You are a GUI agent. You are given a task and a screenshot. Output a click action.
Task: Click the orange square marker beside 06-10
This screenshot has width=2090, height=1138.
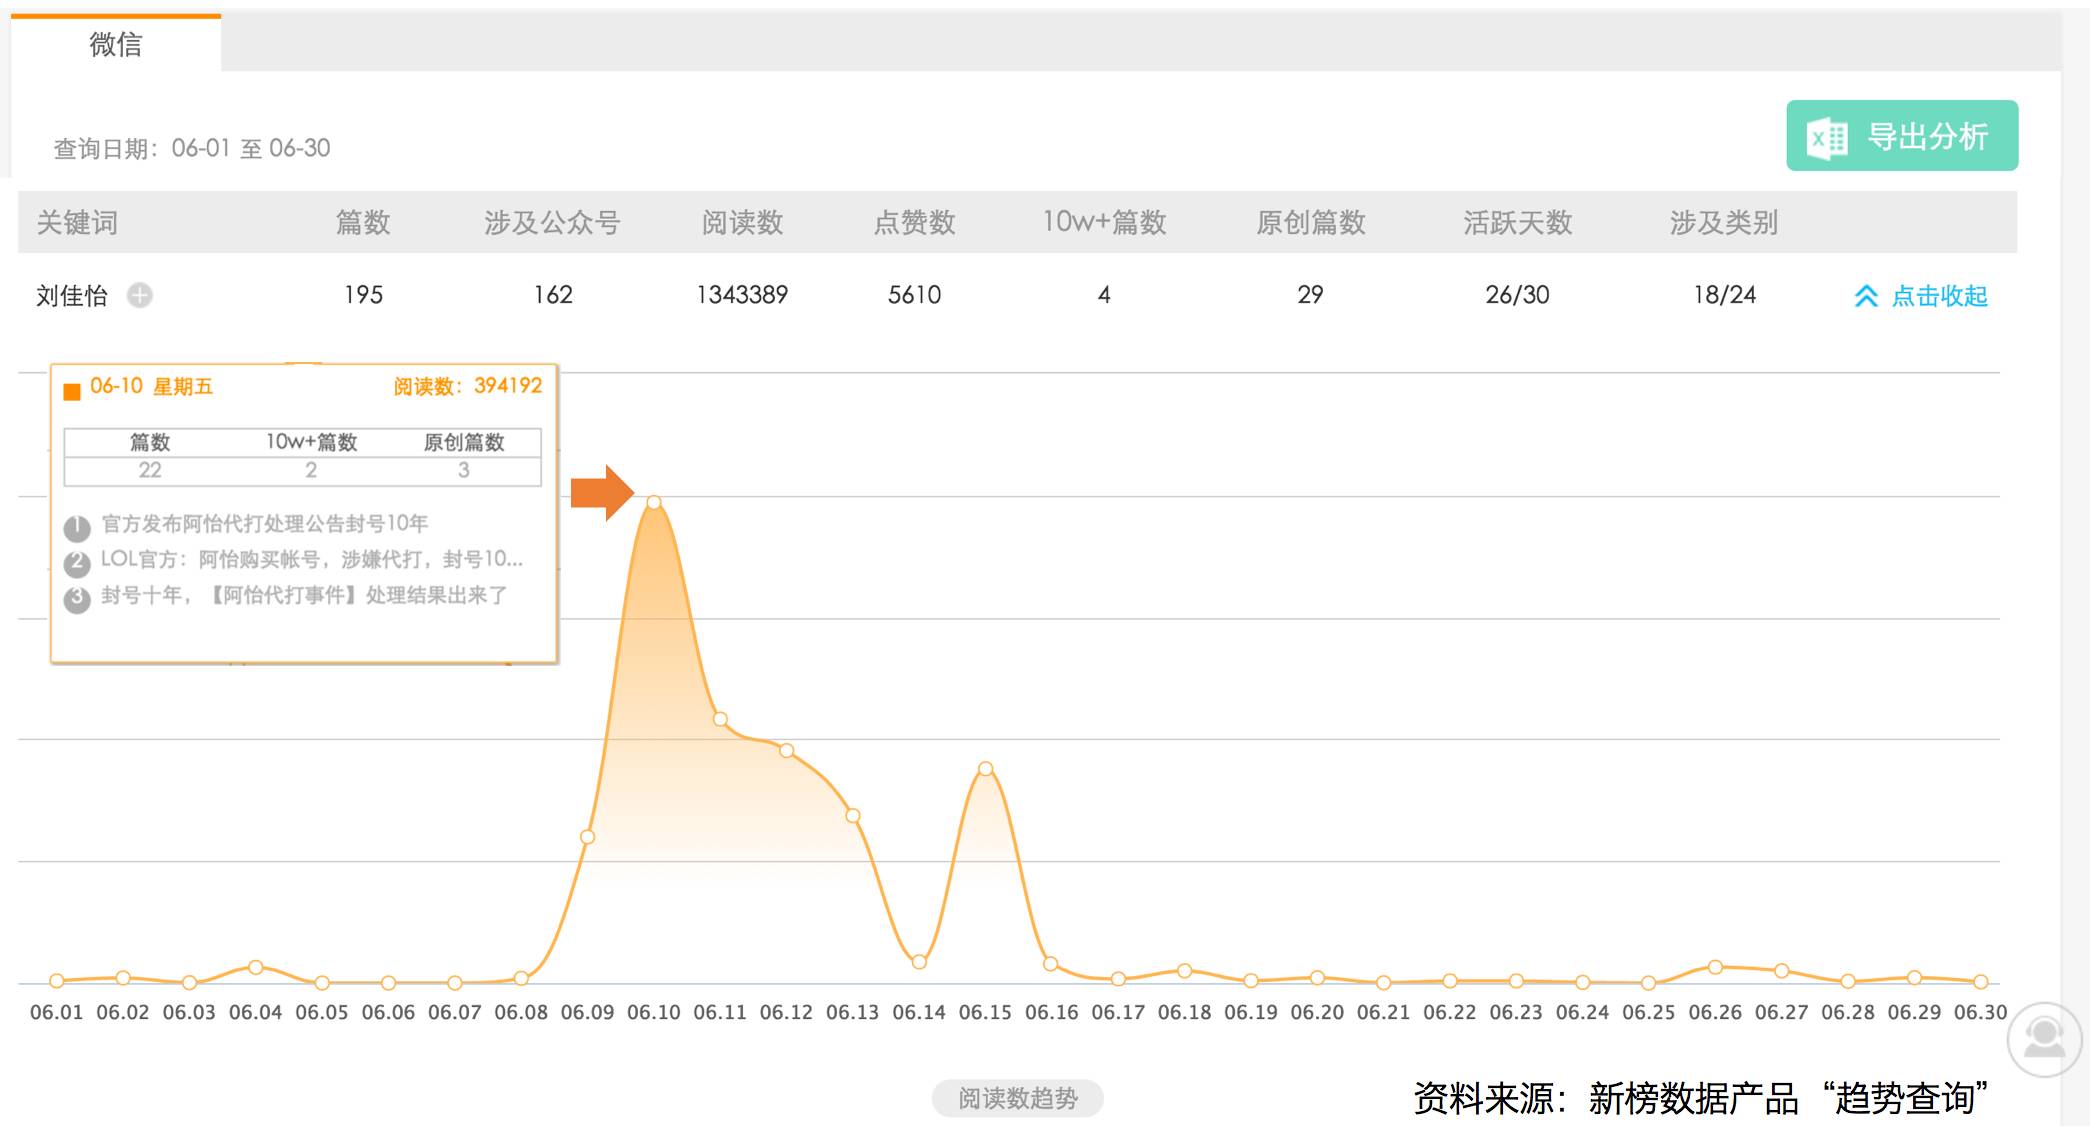pos(72,392)
